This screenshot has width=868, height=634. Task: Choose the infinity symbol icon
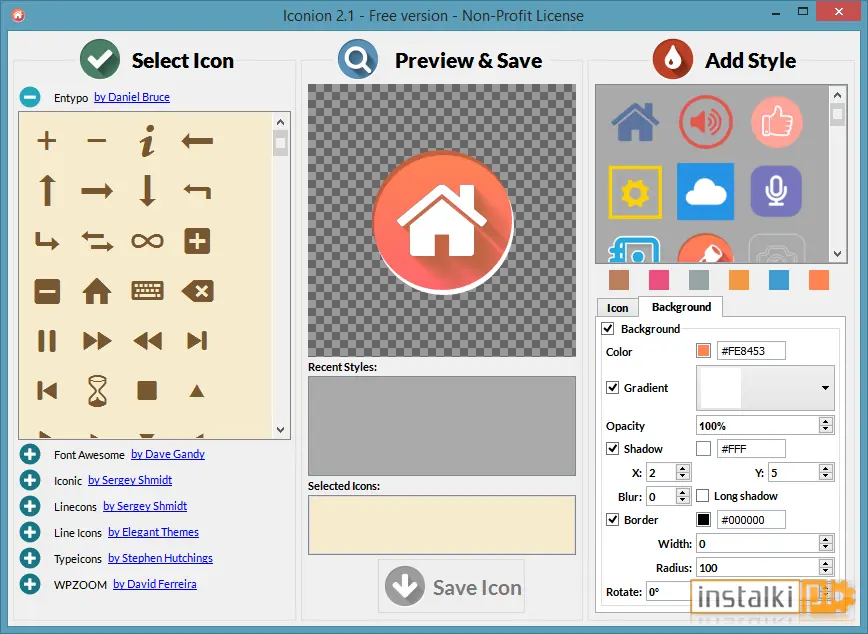(x=147, y=241)
